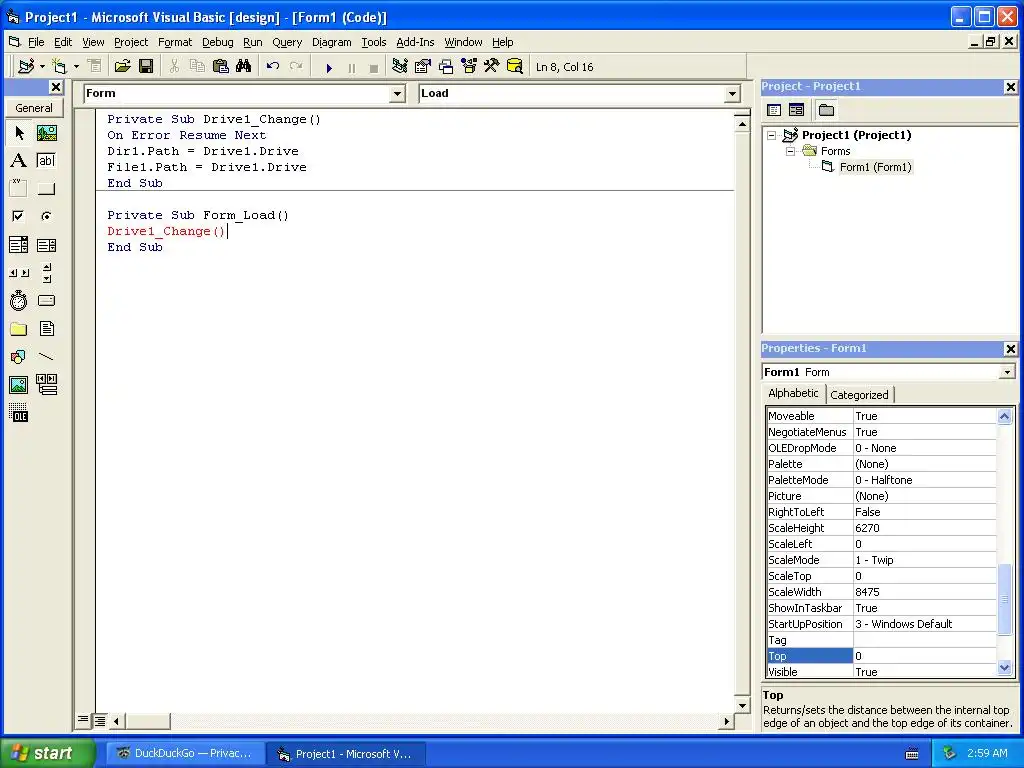The height and width of the screenshot is (768, 1024).
Task: Click the toolbox General tab button
Action: pyautogui.click(x=34, y=108)
